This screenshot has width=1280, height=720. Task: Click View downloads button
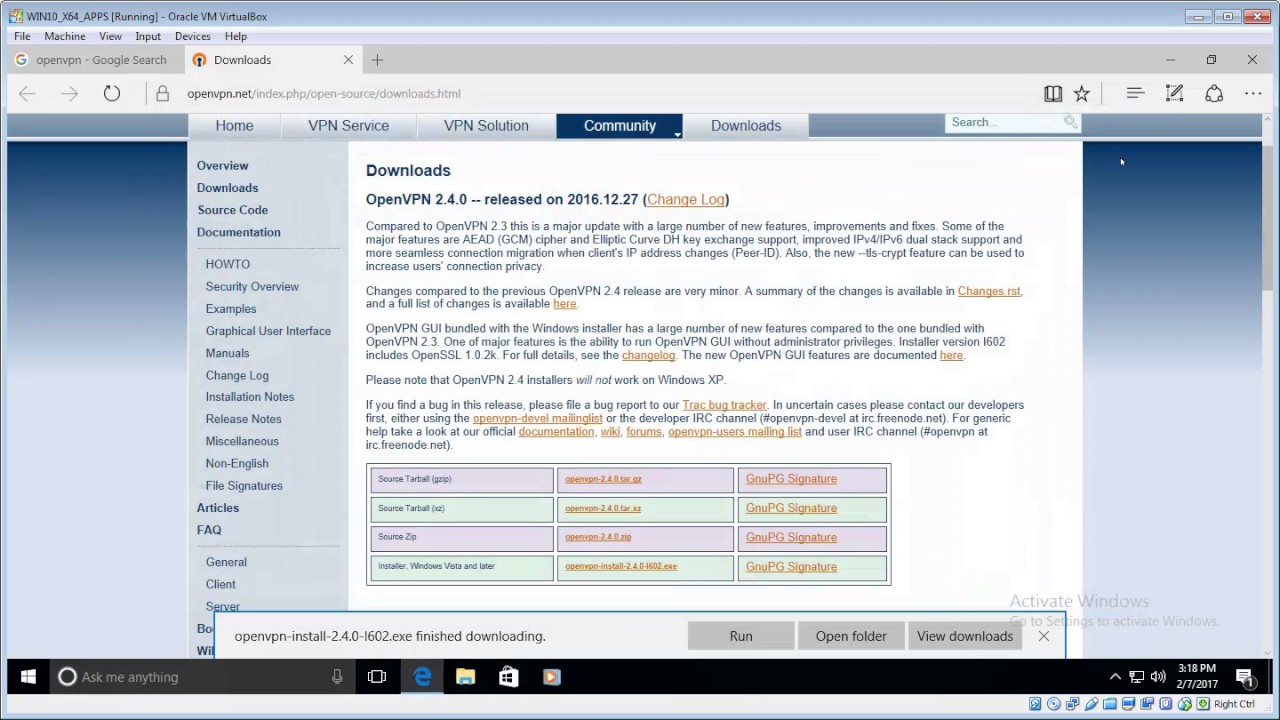(x=965, y=636)
